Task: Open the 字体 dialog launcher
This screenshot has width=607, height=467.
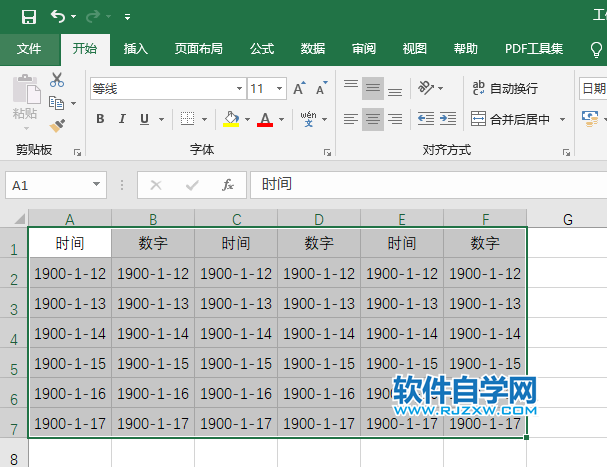Action: 328,153
